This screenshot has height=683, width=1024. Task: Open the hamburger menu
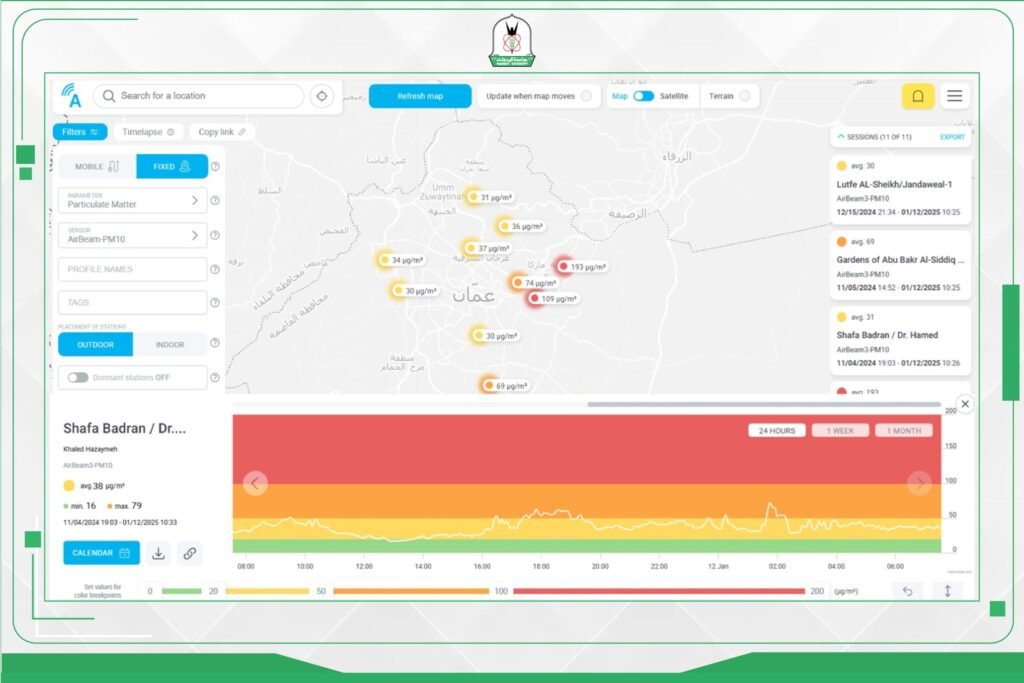pos(955,96)
